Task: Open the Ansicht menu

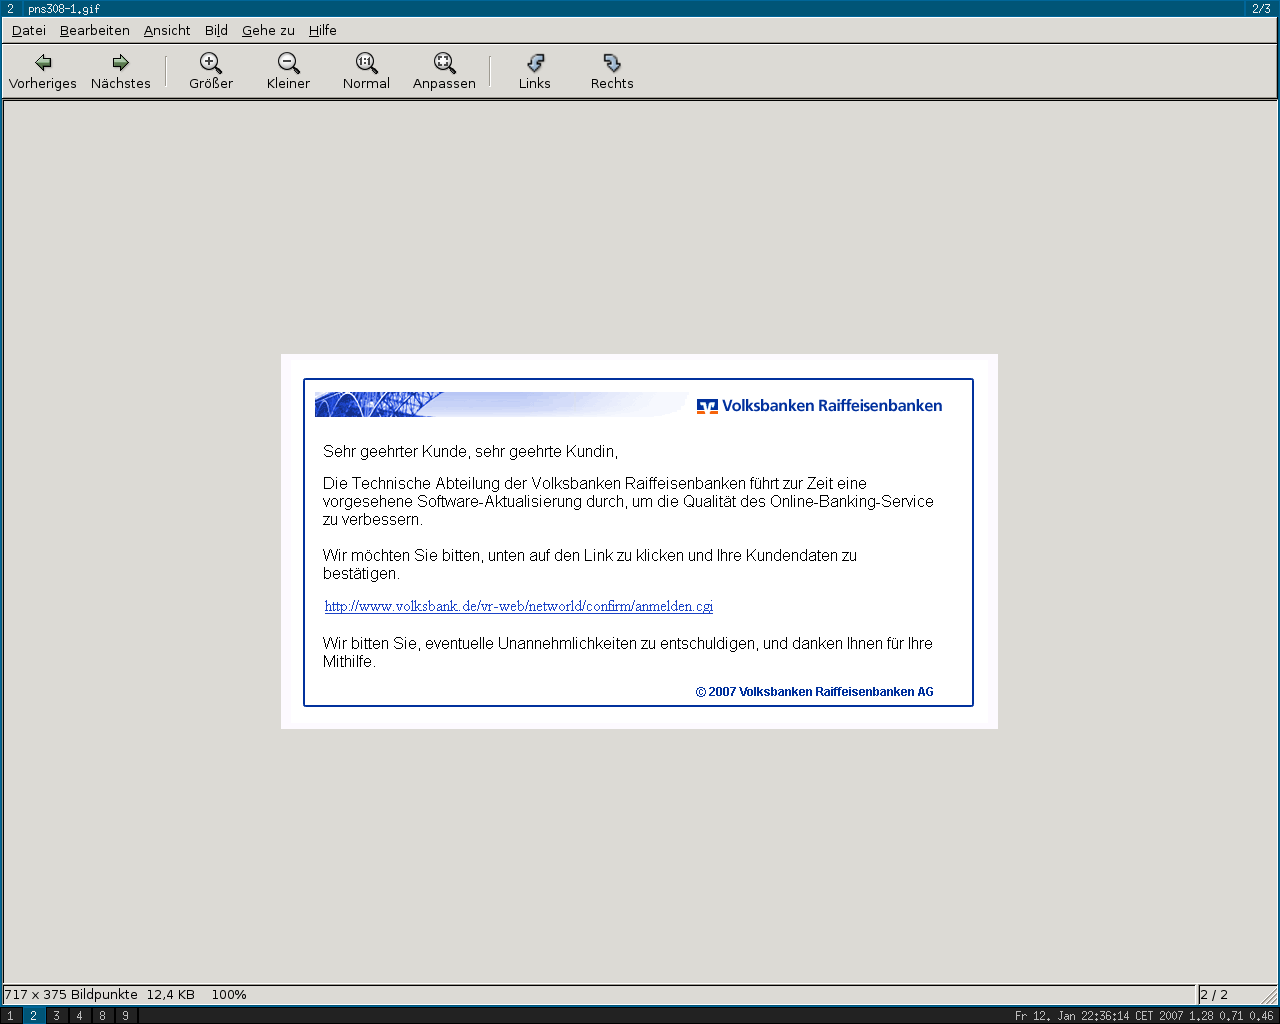Action: (167, 30)
